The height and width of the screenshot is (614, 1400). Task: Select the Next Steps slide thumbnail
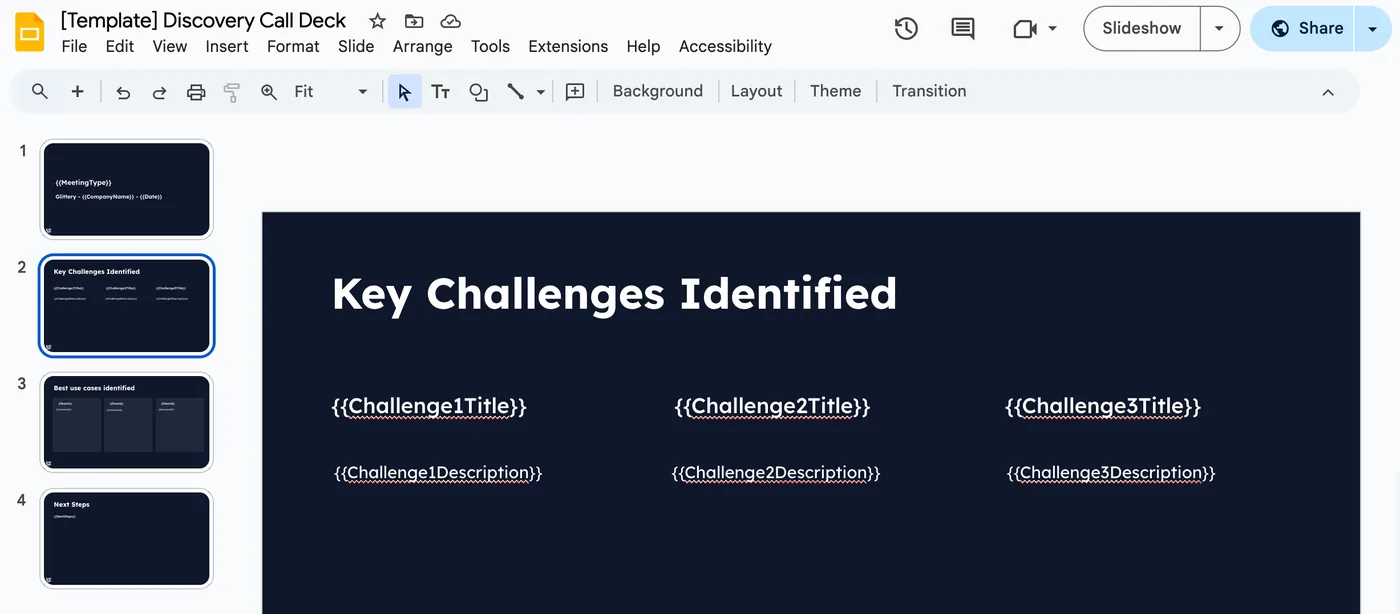click(126, 539)
